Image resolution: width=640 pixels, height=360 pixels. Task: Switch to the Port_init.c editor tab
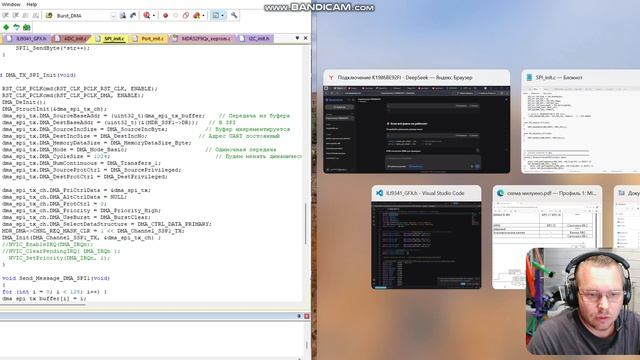(148, 38)
